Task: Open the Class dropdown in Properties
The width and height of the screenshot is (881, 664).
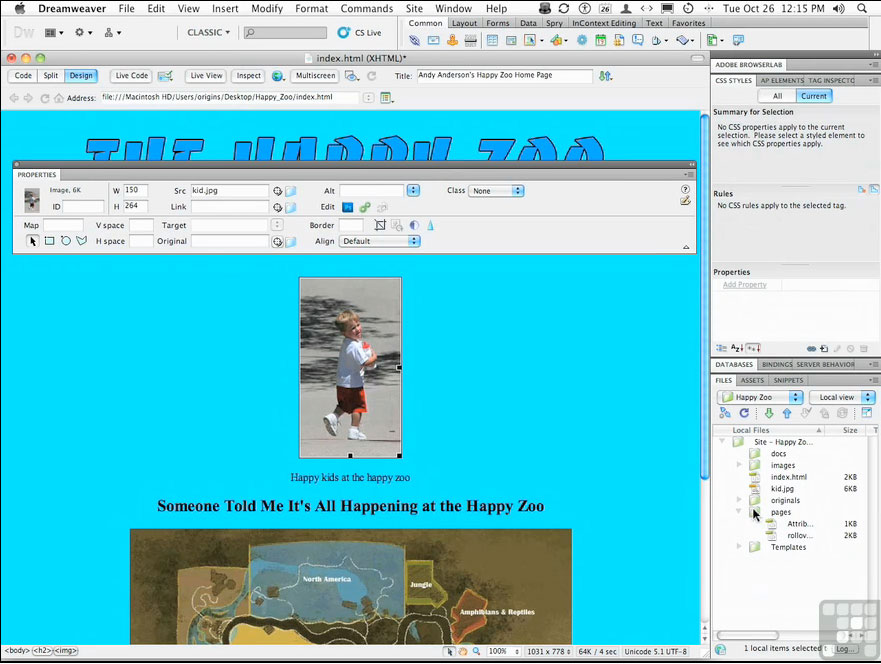Action: [497, 190]
